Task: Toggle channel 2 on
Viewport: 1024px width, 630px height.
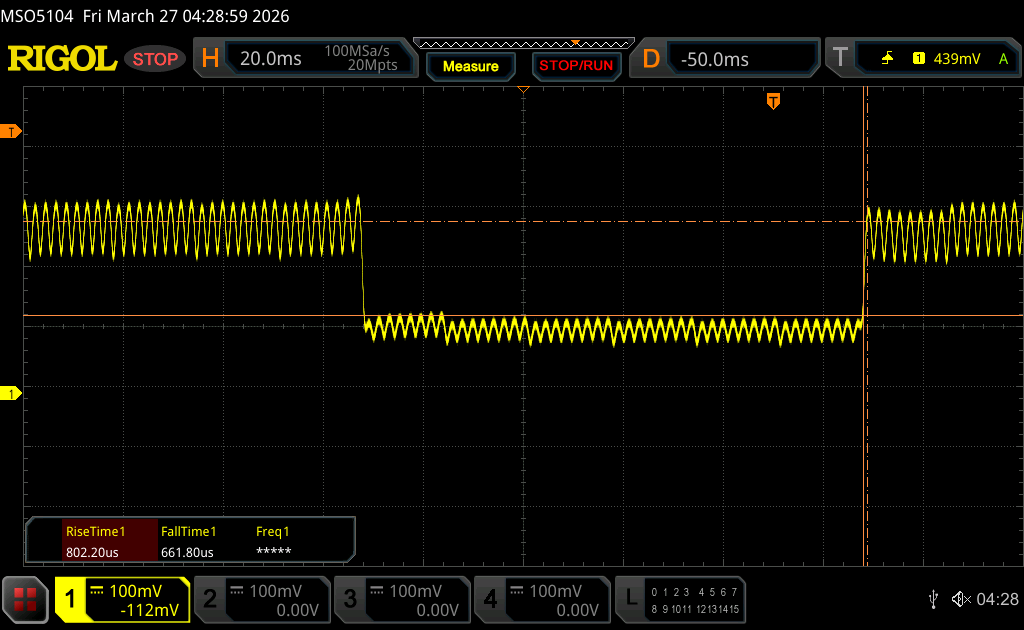Action: (x=262, y=599)
